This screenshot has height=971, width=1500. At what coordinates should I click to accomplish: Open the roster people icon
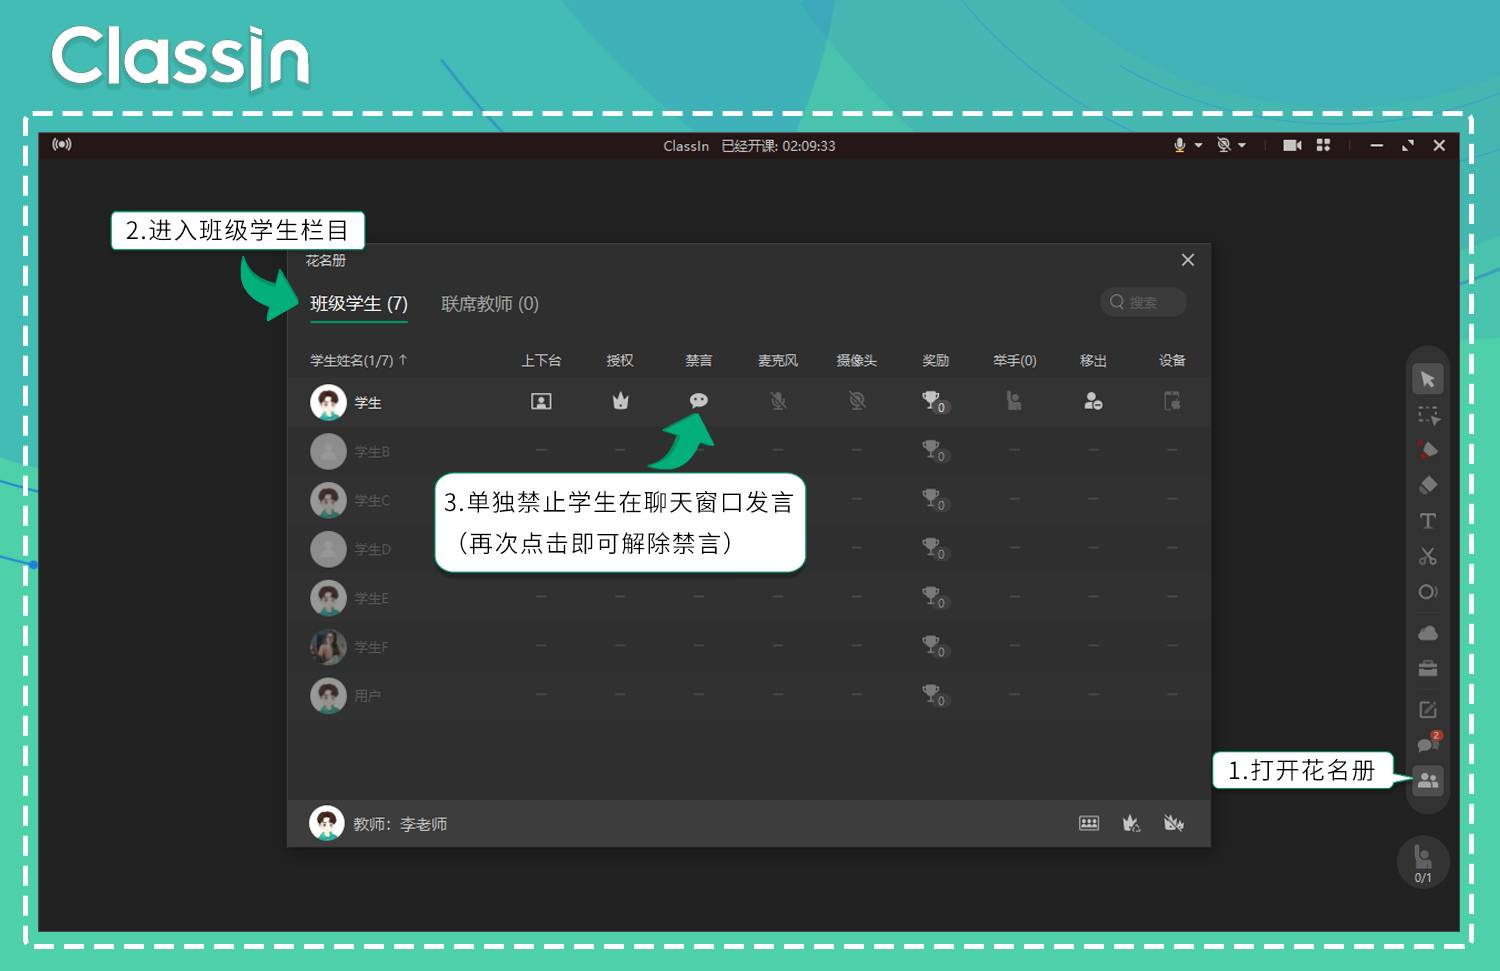[1428, 780]
